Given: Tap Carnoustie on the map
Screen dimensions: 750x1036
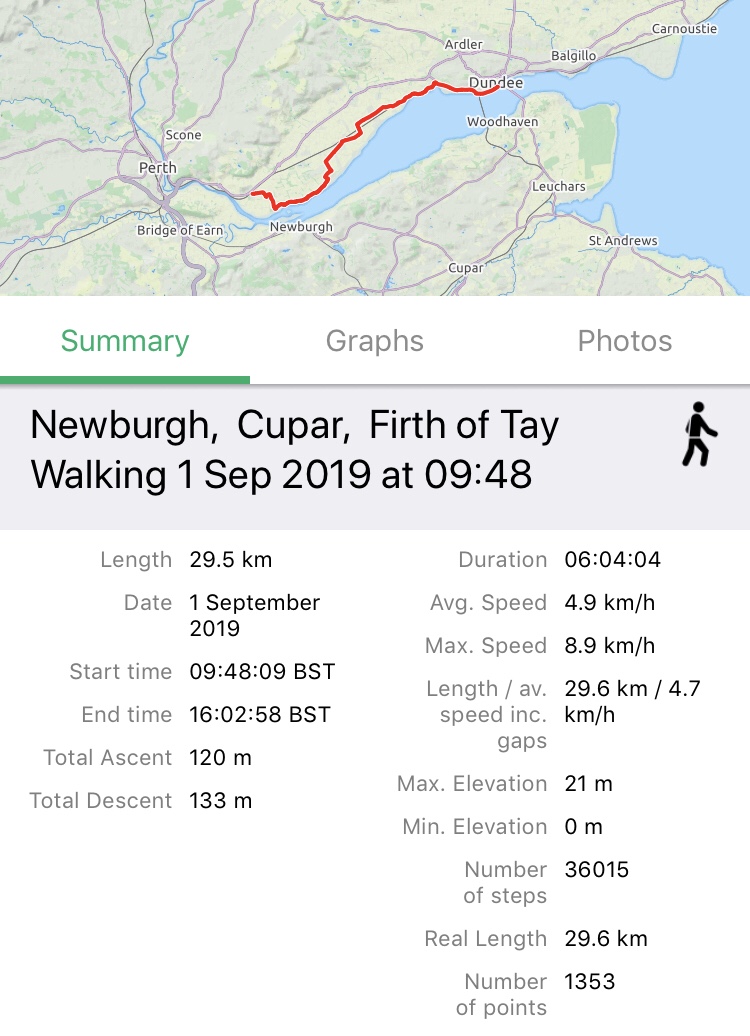Looking at the screenshot, I should coord(685,29).
